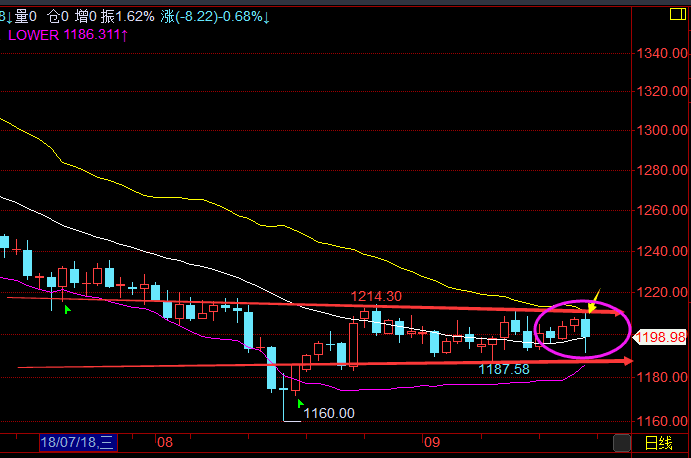Click the 1340.00 price axis label
Viewport: 691px width, 458px height.
click(x=662, y=53)
